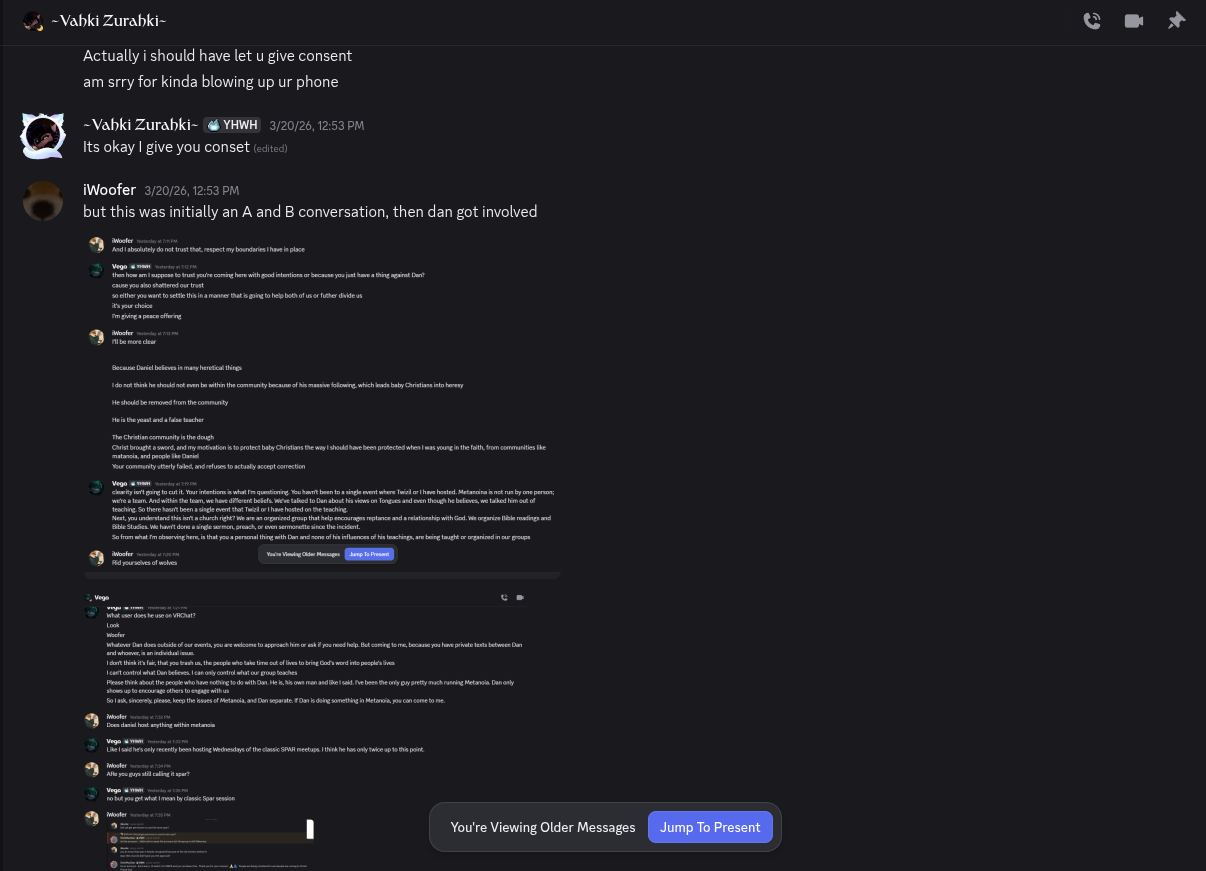Click the message "Its okay I give you conset"
Image resolution: width=1206 pixels, height=871 pixels.
[166, 147]
